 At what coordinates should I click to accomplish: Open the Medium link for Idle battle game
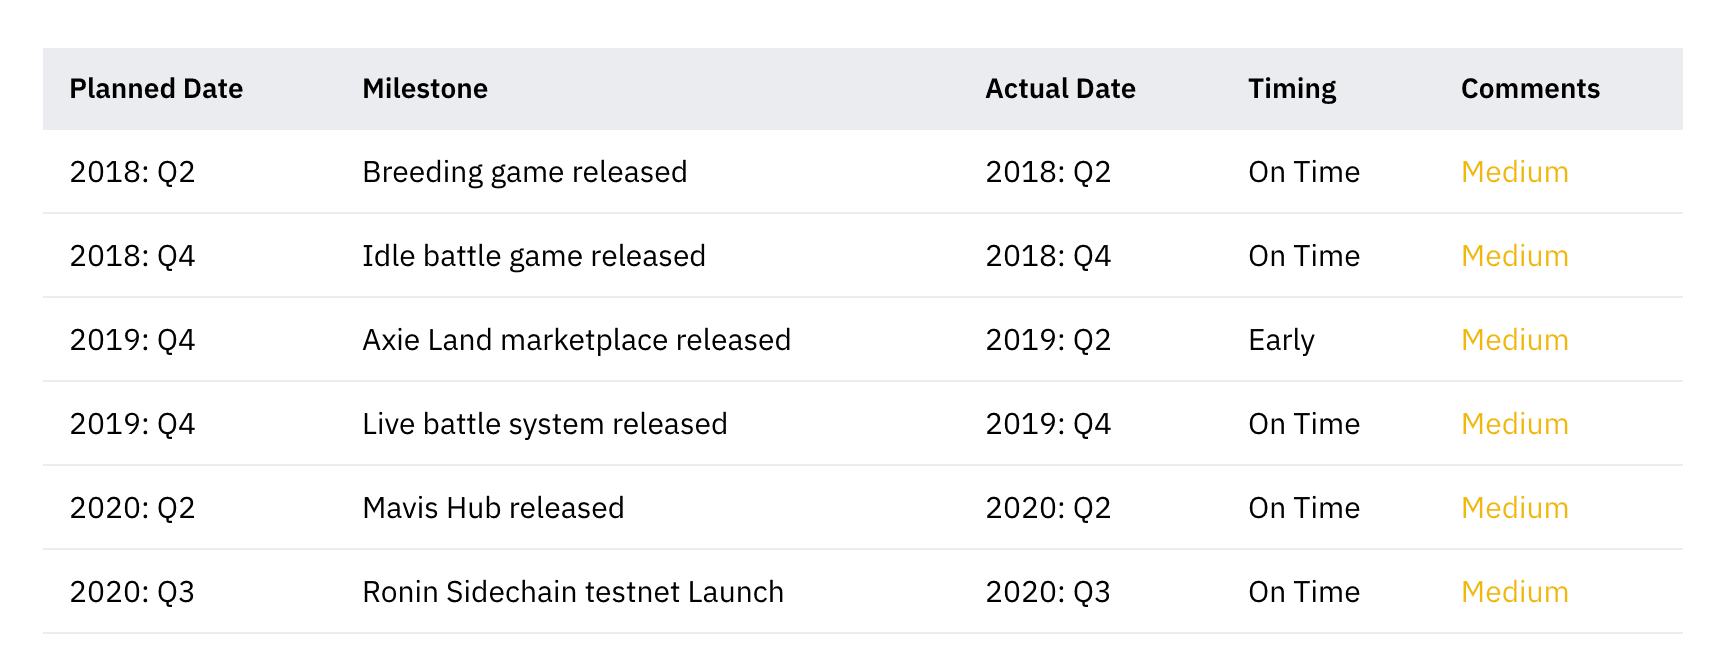pyautogui.click(x=1514, y=256)
